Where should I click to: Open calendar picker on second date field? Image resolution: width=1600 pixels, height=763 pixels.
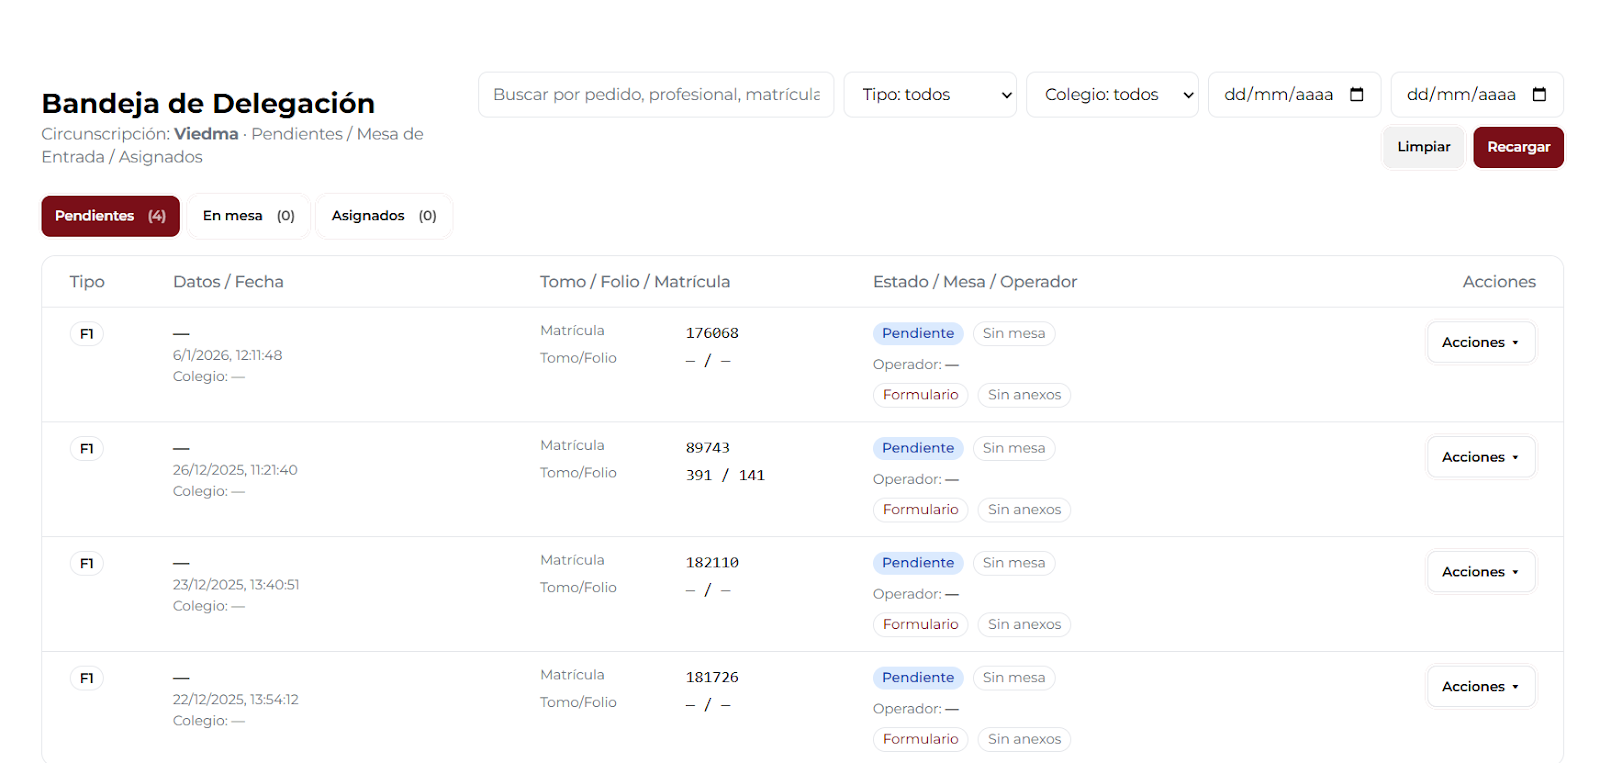click(x=1539, y=95)
